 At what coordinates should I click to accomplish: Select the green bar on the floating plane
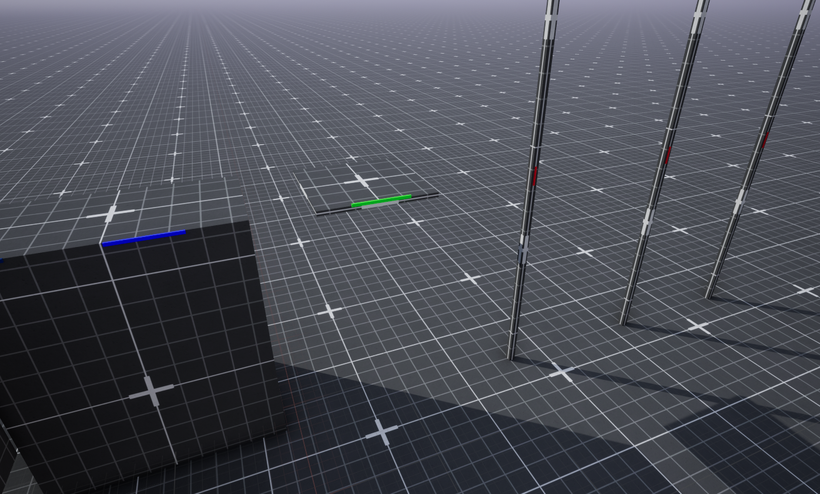point(381,201)
